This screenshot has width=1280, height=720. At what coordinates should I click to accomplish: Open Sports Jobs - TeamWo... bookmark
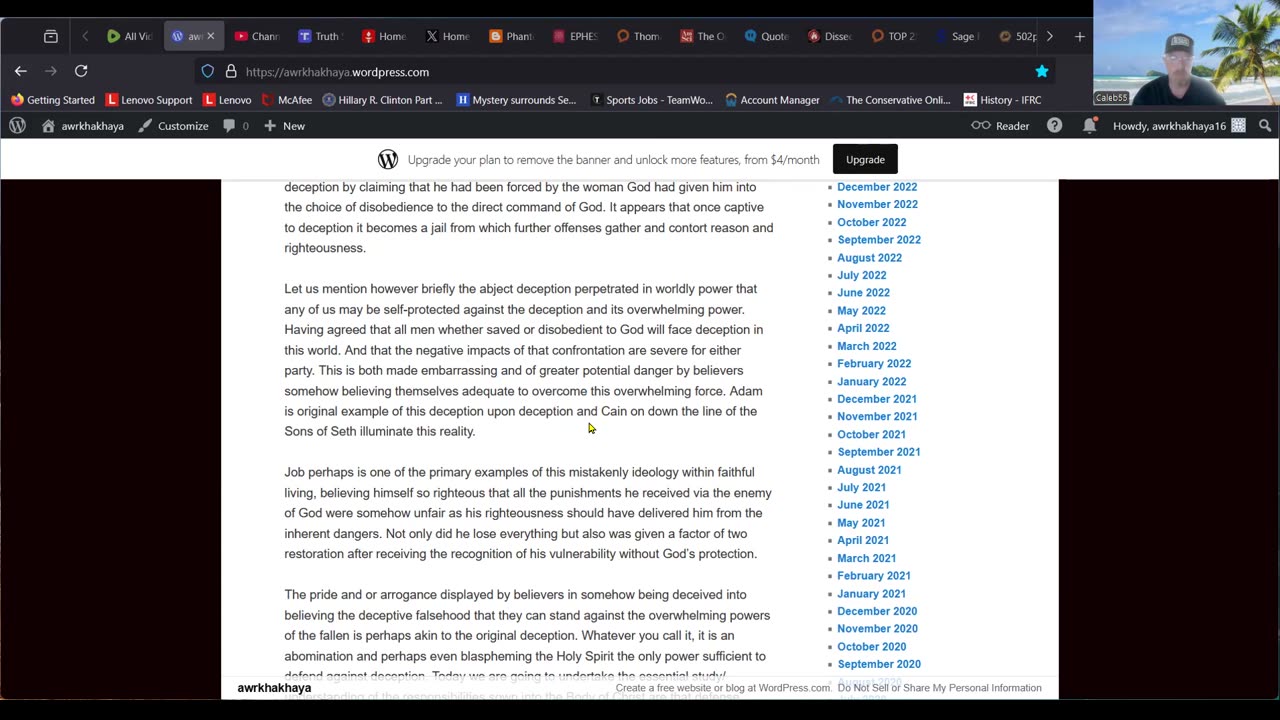pyautogui.click(x=651, y=100)
